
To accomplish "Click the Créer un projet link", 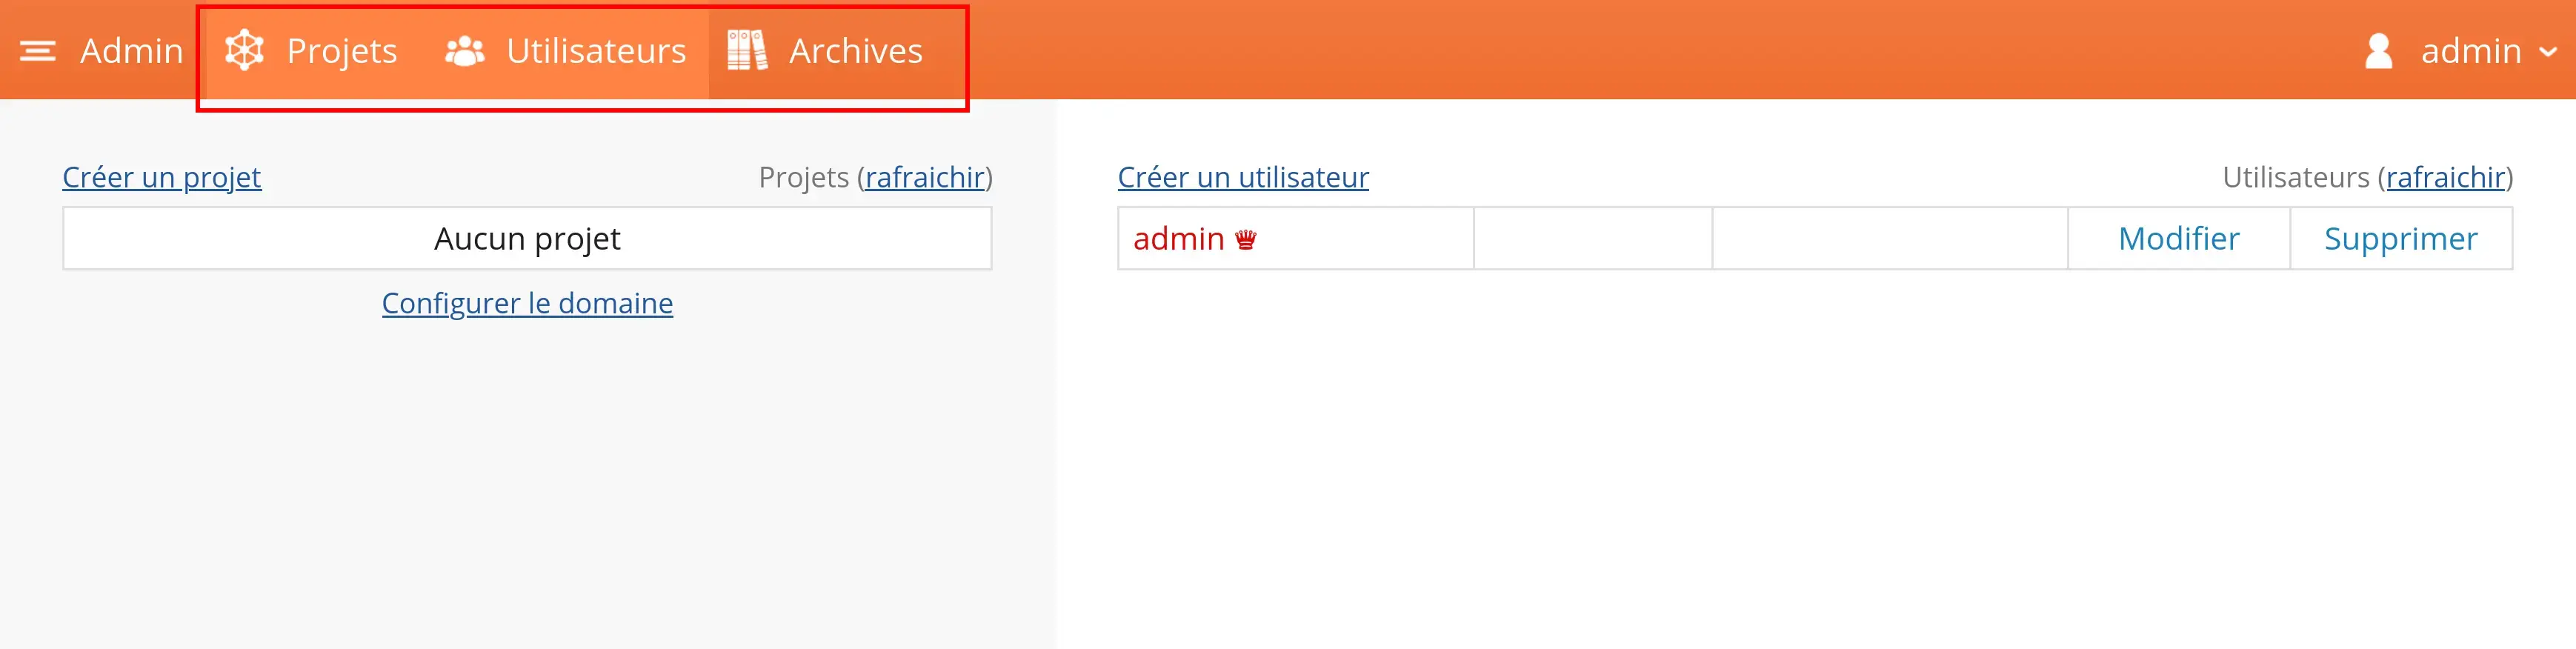I will pyautogui.click(x=162, y=177).
